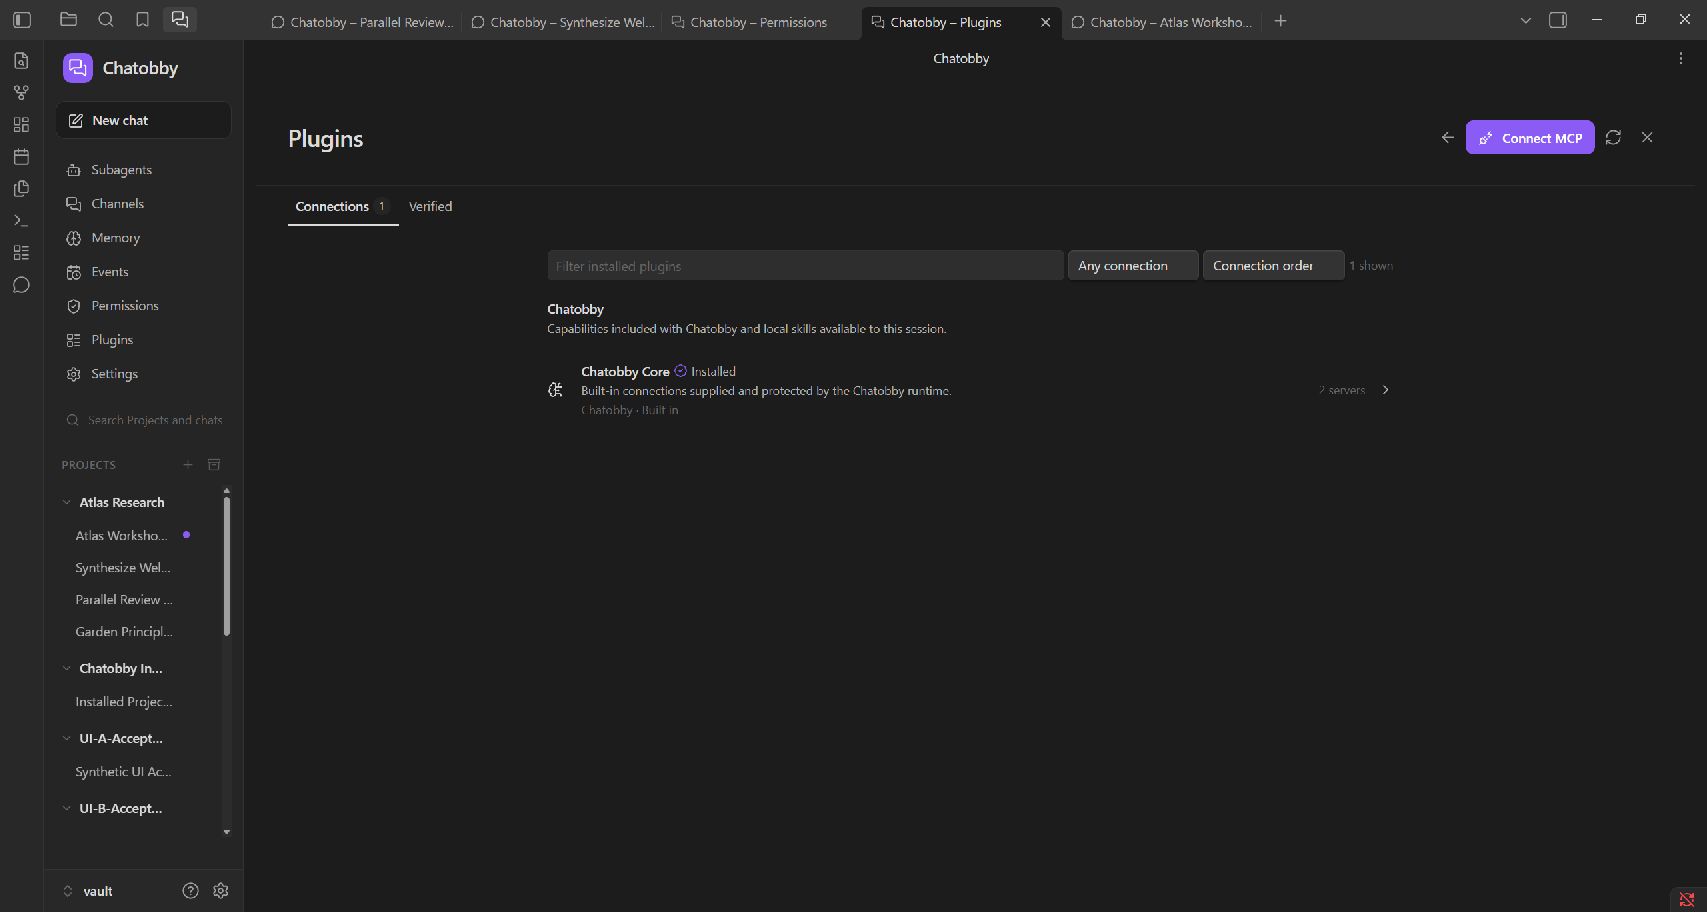Open the Connection order sort dropdown
Image resolution: width=1707 pixels, height=912 pixels.
coord(1273,266)
